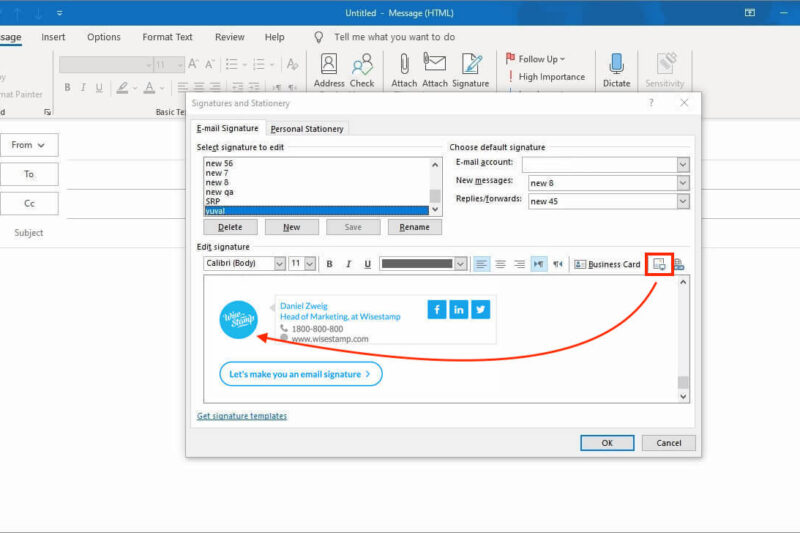Select 'new qa' in the signature list
The width and height of the screenshot is (800, 533).
click(220, 192)
